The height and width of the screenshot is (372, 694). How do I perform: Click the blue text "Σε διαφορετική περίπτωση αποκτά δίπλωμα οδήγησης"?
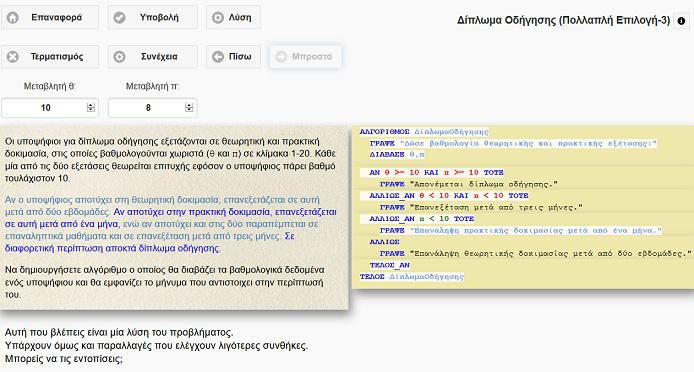[x=150, y=242]
